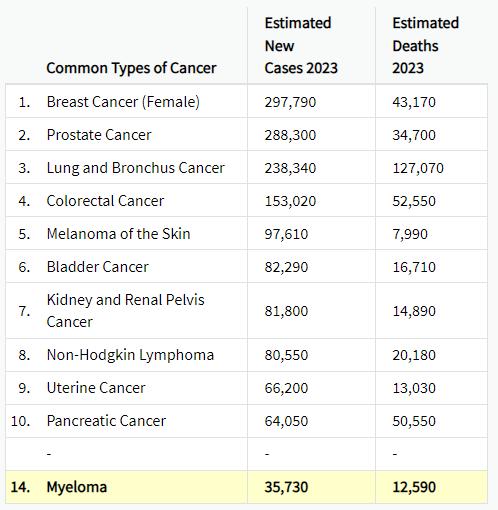Select the 35,730 Myeloma cases value
This screenshot has width=498, height=510.
pyautogui.click(x=286, y=487)
